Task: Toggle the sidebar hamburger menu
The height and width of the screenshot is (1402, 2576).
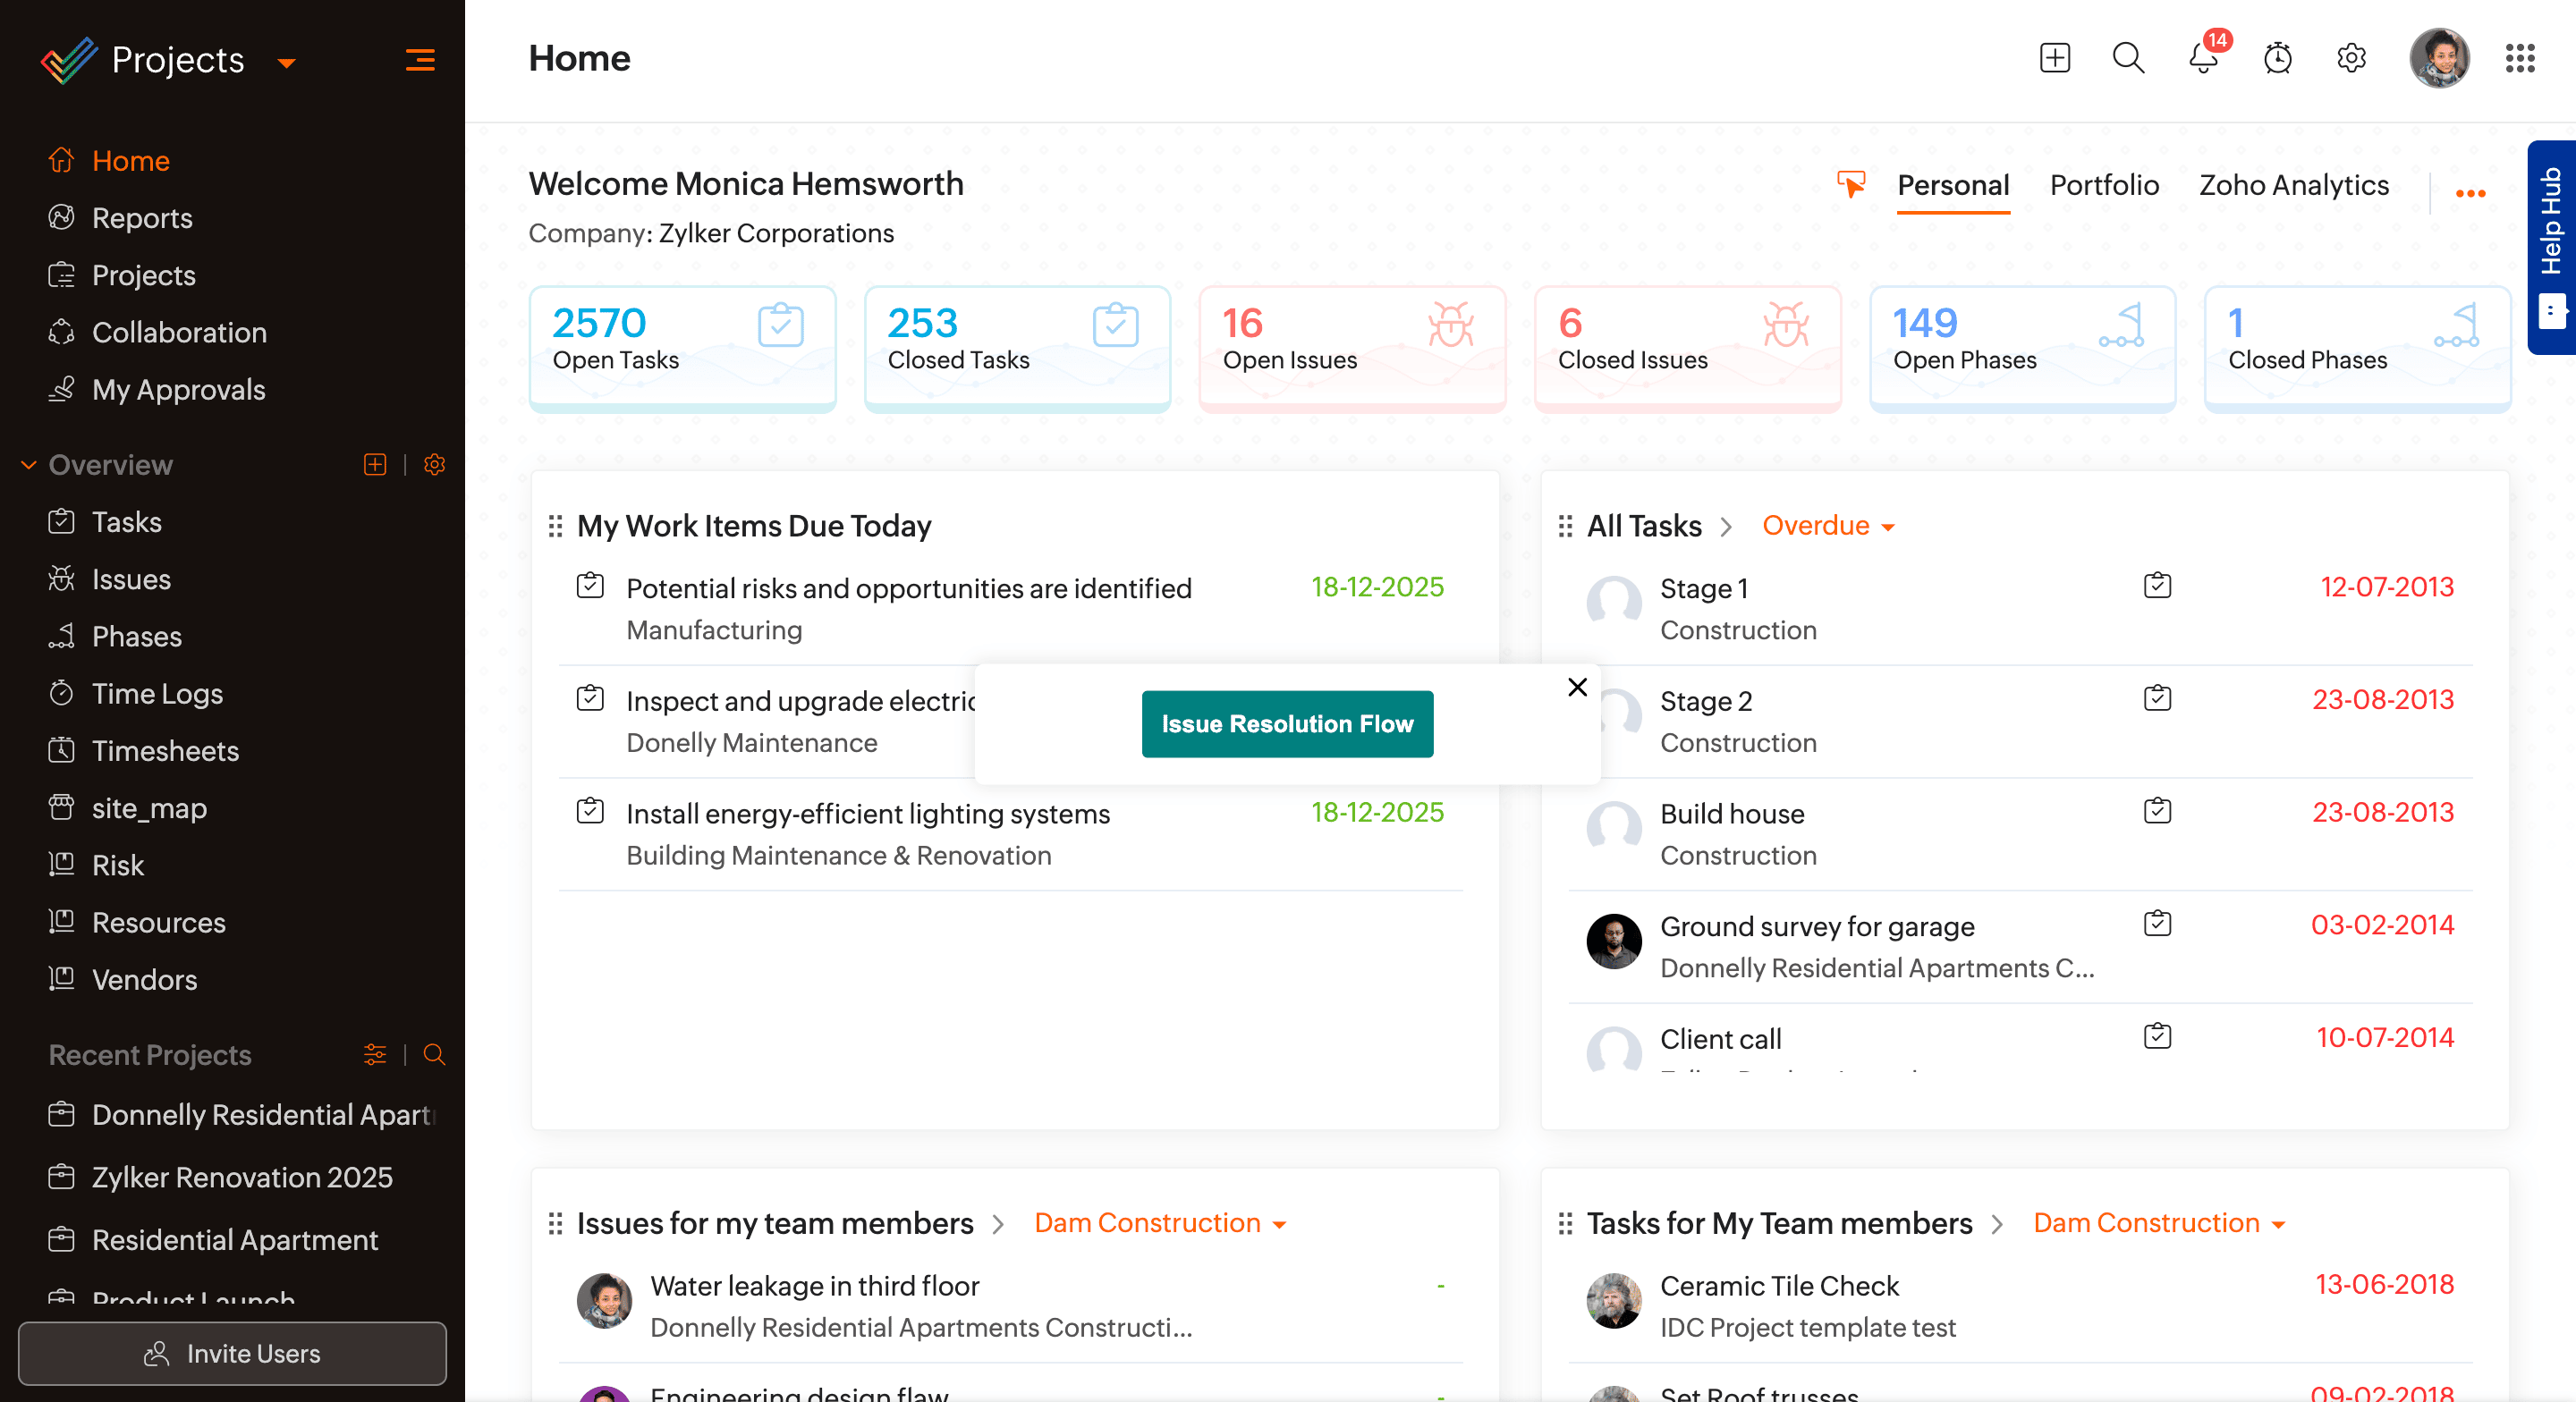Action: (420, 61)
